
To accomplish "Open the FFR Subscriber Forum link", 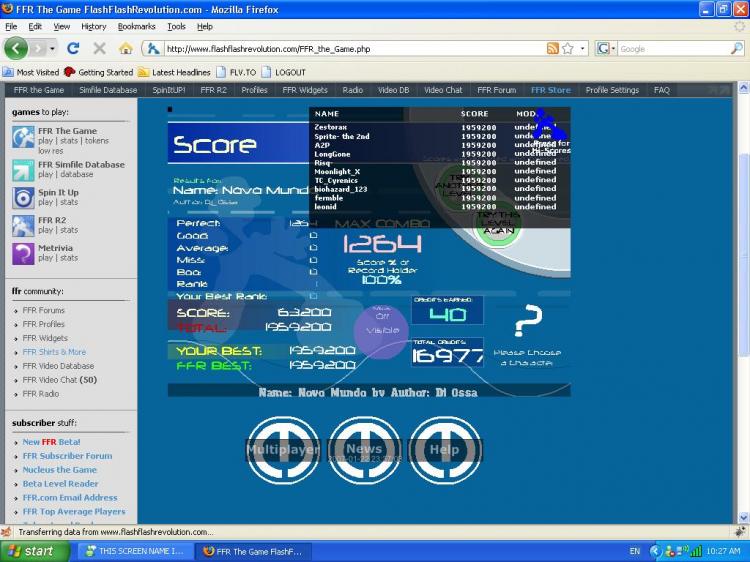I will coord(67,456).
